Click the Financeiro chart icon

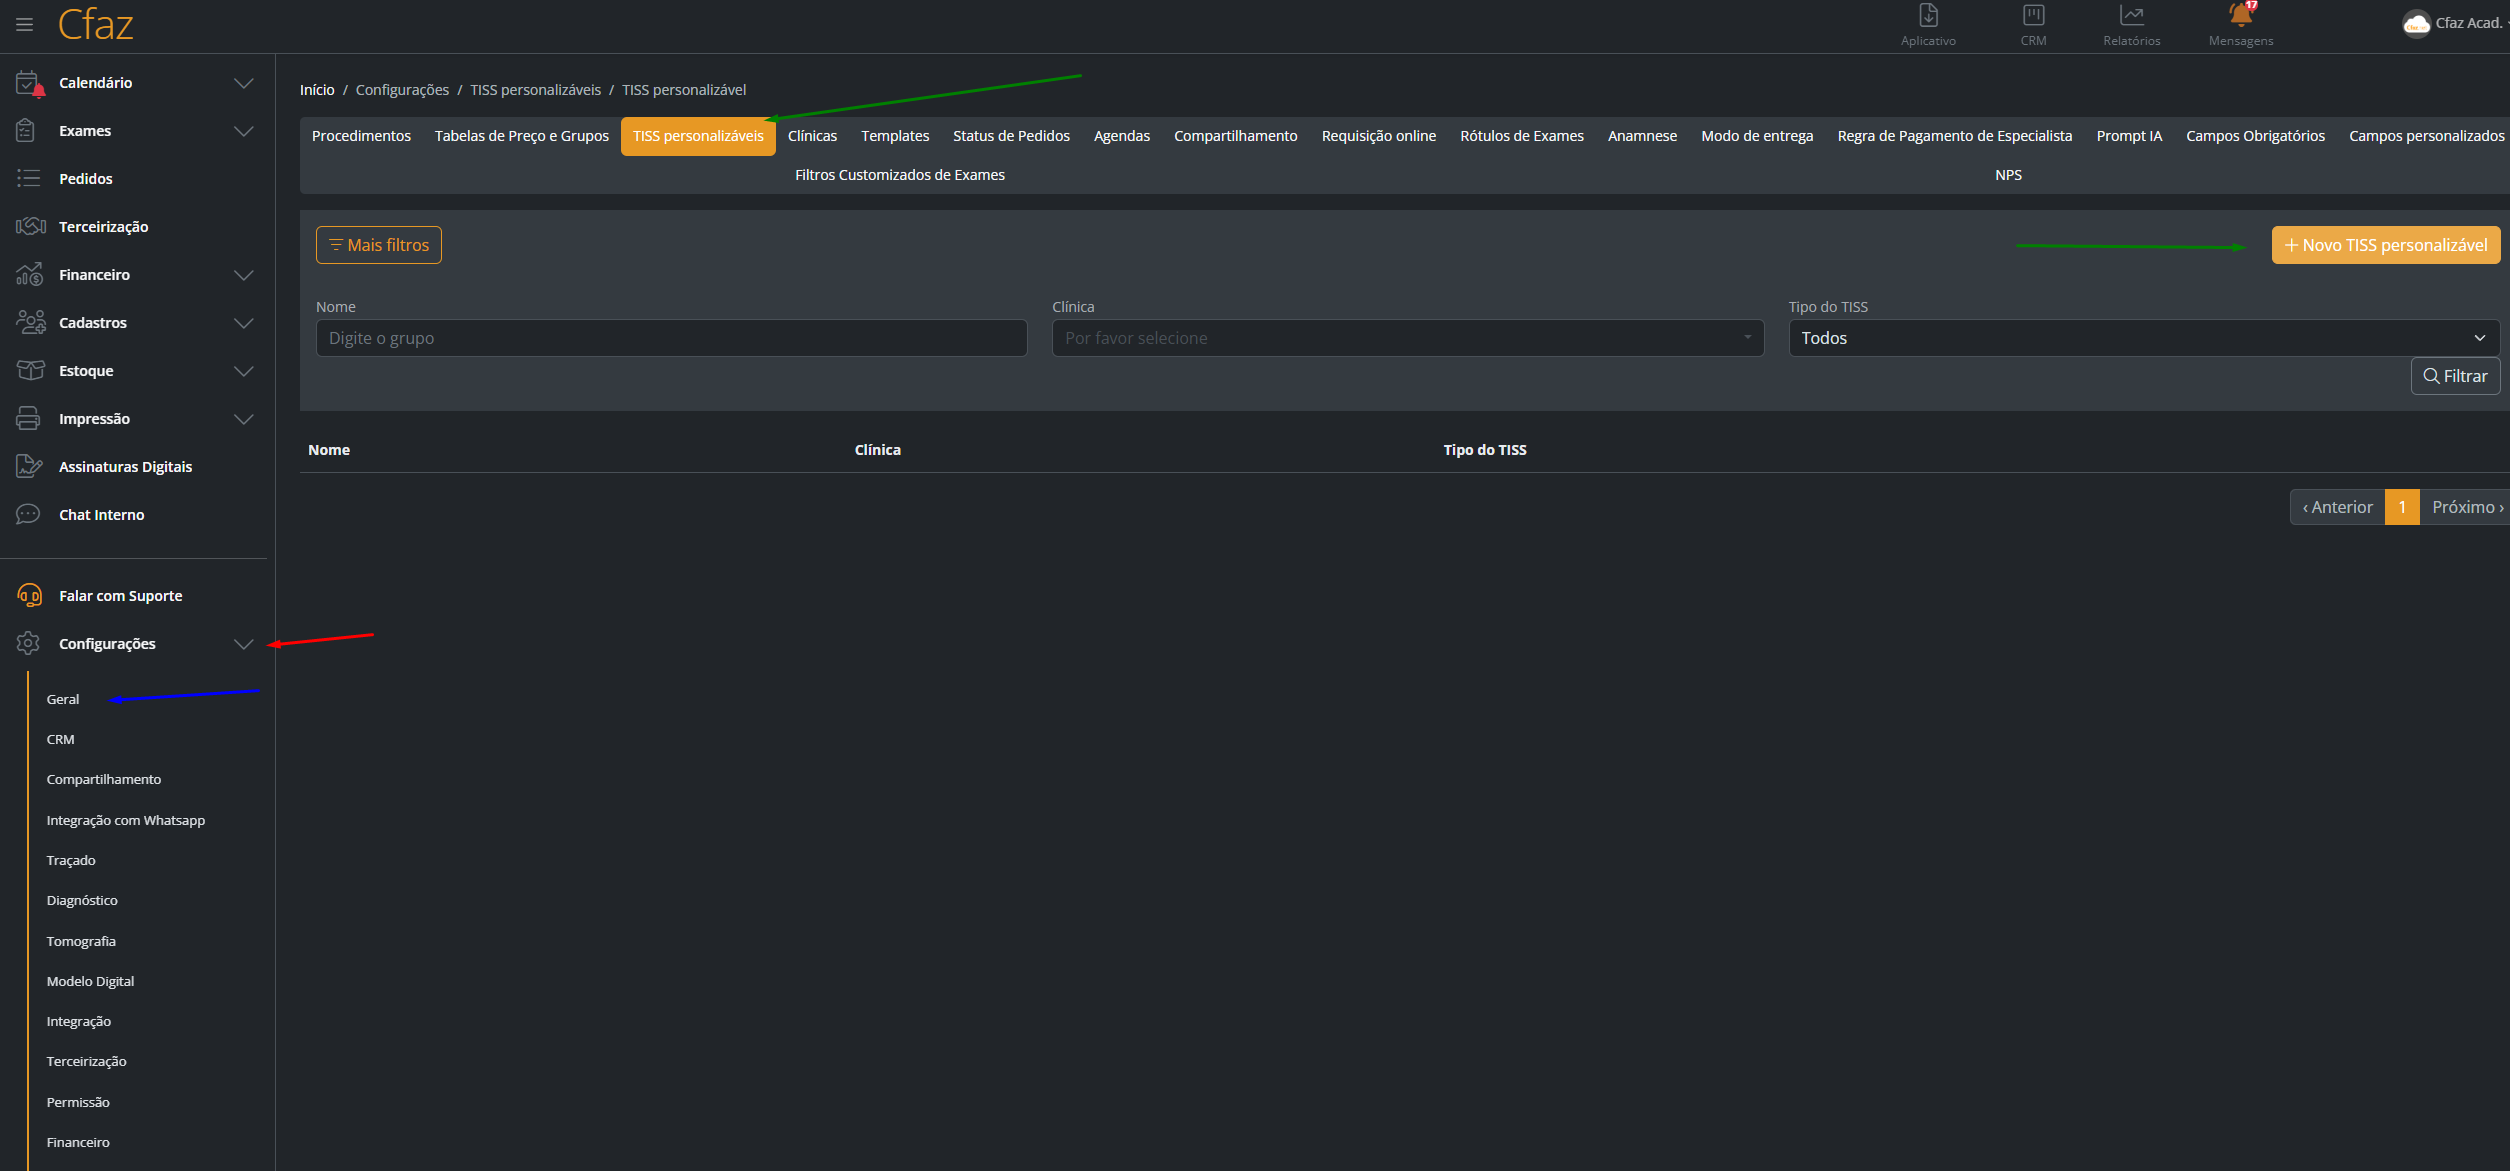pos(29,275)
